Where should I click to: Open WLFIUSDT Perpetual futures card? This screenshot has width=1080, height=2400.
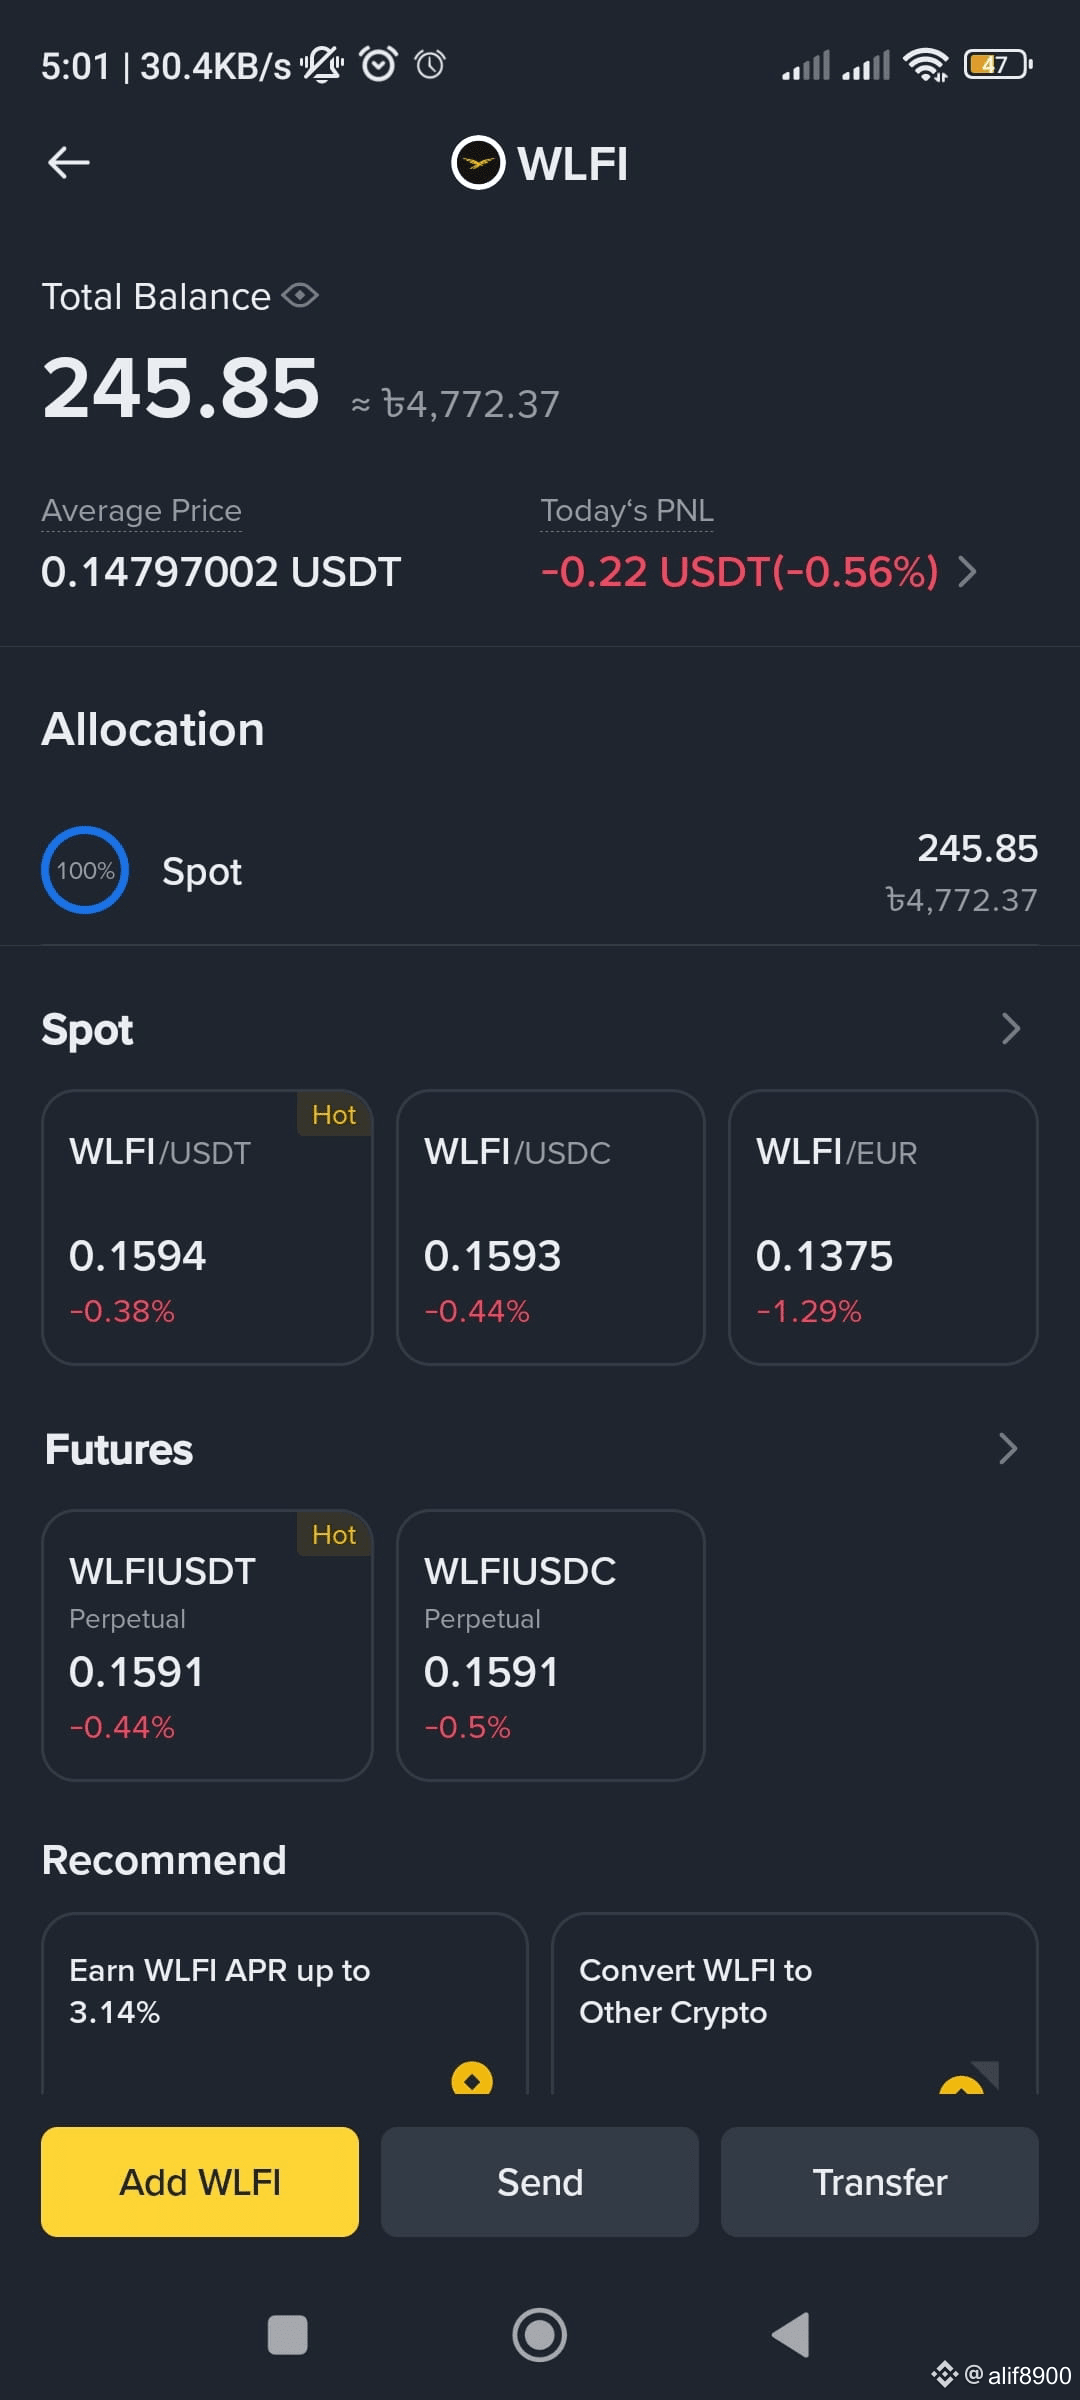pos(207,1645)
